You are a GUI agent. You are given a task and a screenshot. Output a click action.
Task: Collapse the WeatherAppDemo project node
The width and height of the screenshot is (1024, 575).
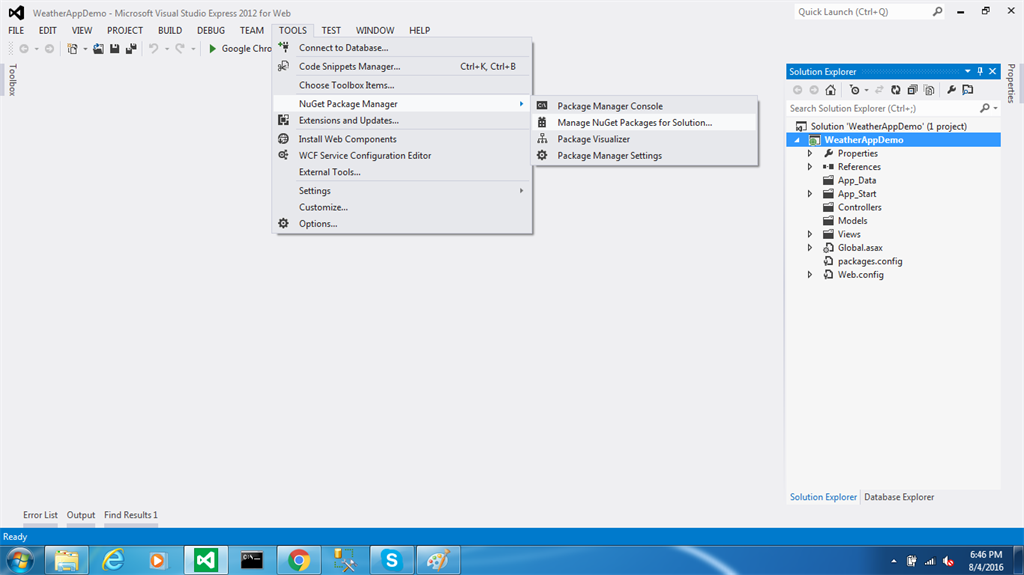coord(797,140)
